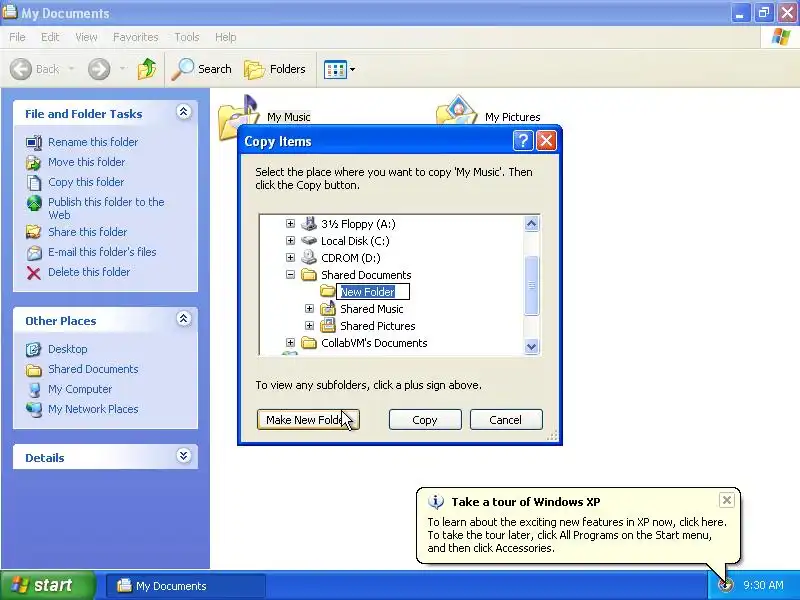The image size is (800, 600).
Task: Click the Local Disk (C:) drive icon
Action: pos(309,240)
